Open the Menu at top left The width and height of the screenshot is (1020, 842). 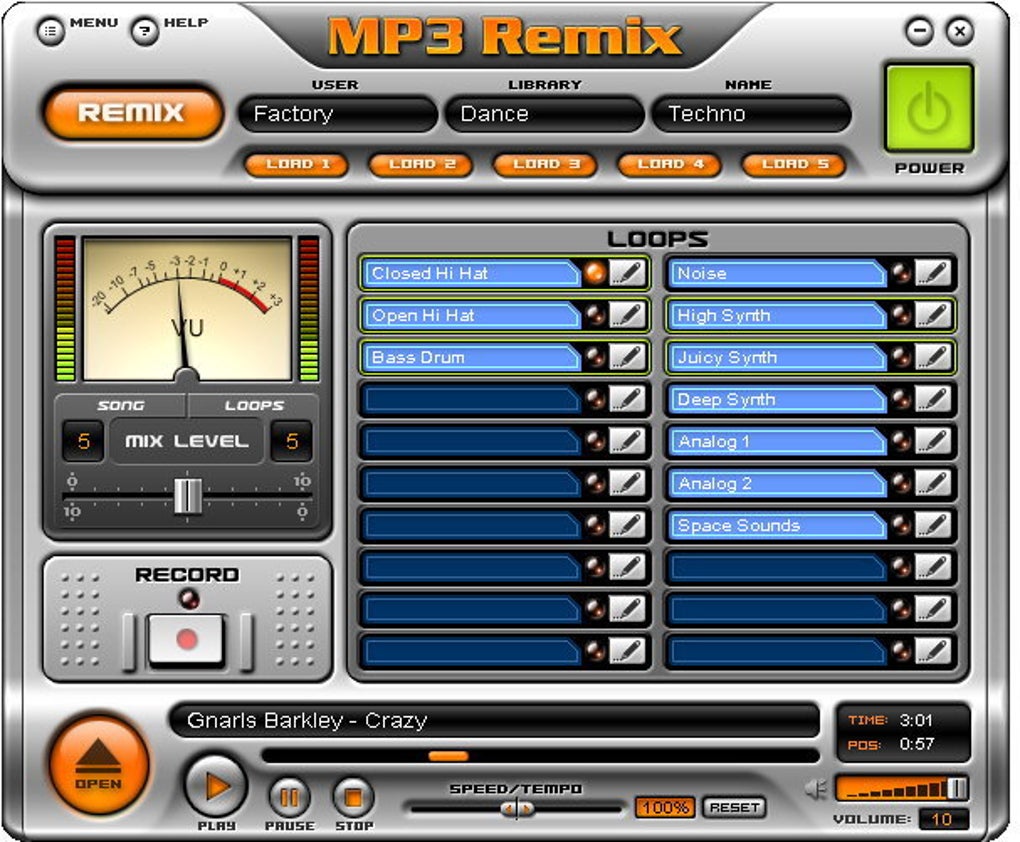[51, 31]
